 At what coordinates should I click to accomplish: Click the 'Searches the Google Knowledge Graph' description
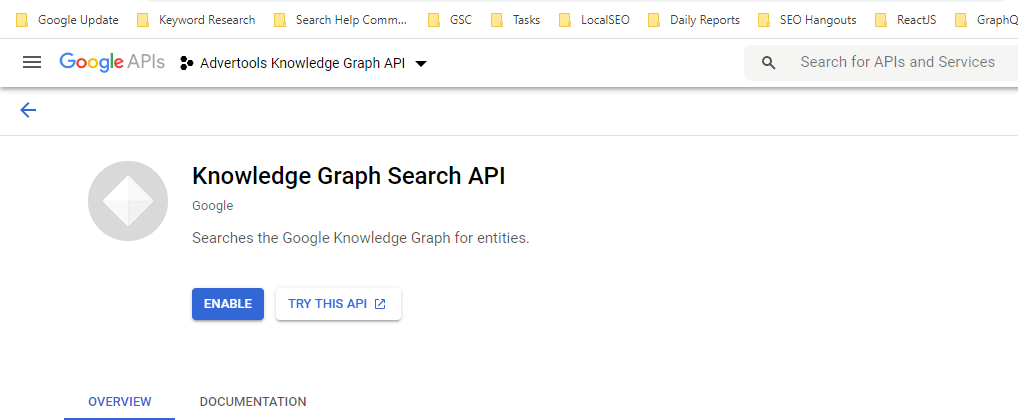coord(360,238)
